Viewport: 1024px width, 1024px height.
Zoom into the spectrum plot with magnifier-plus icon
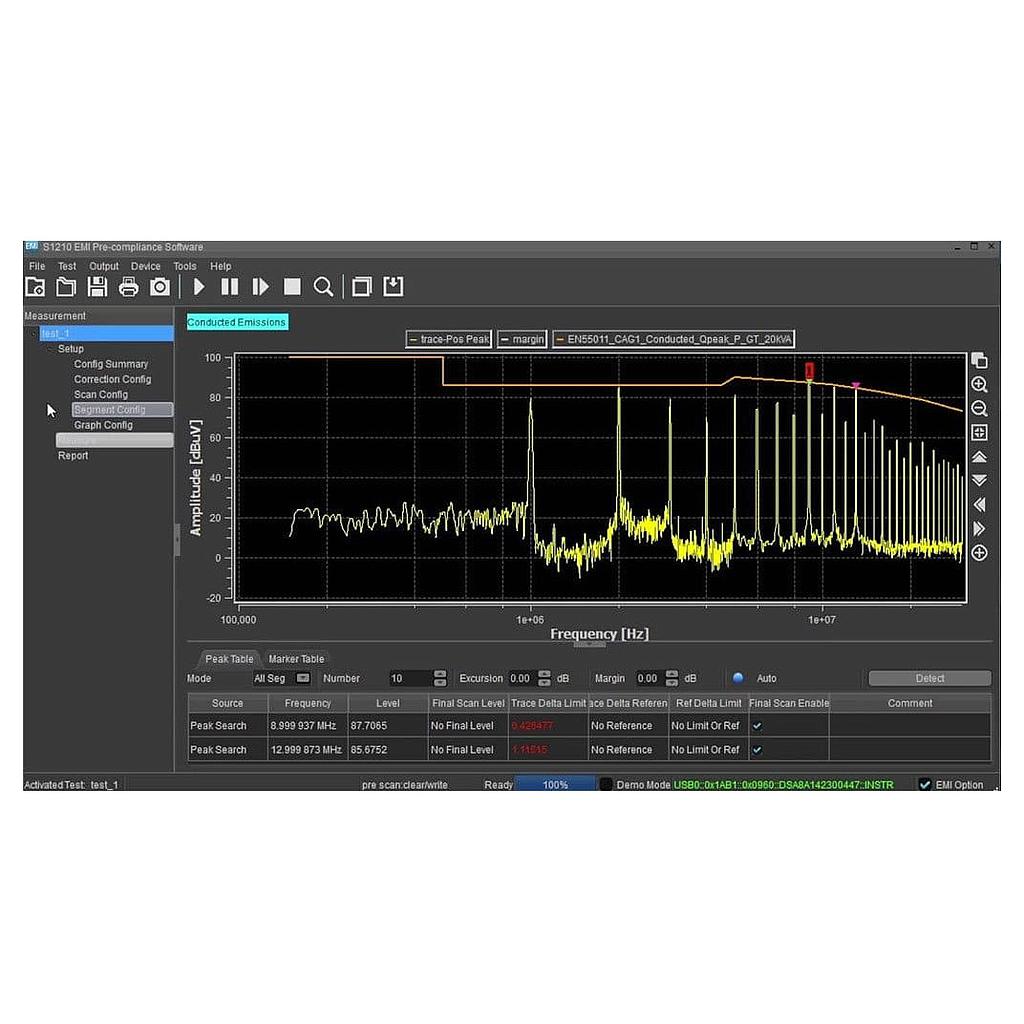[x=979, y=384]
